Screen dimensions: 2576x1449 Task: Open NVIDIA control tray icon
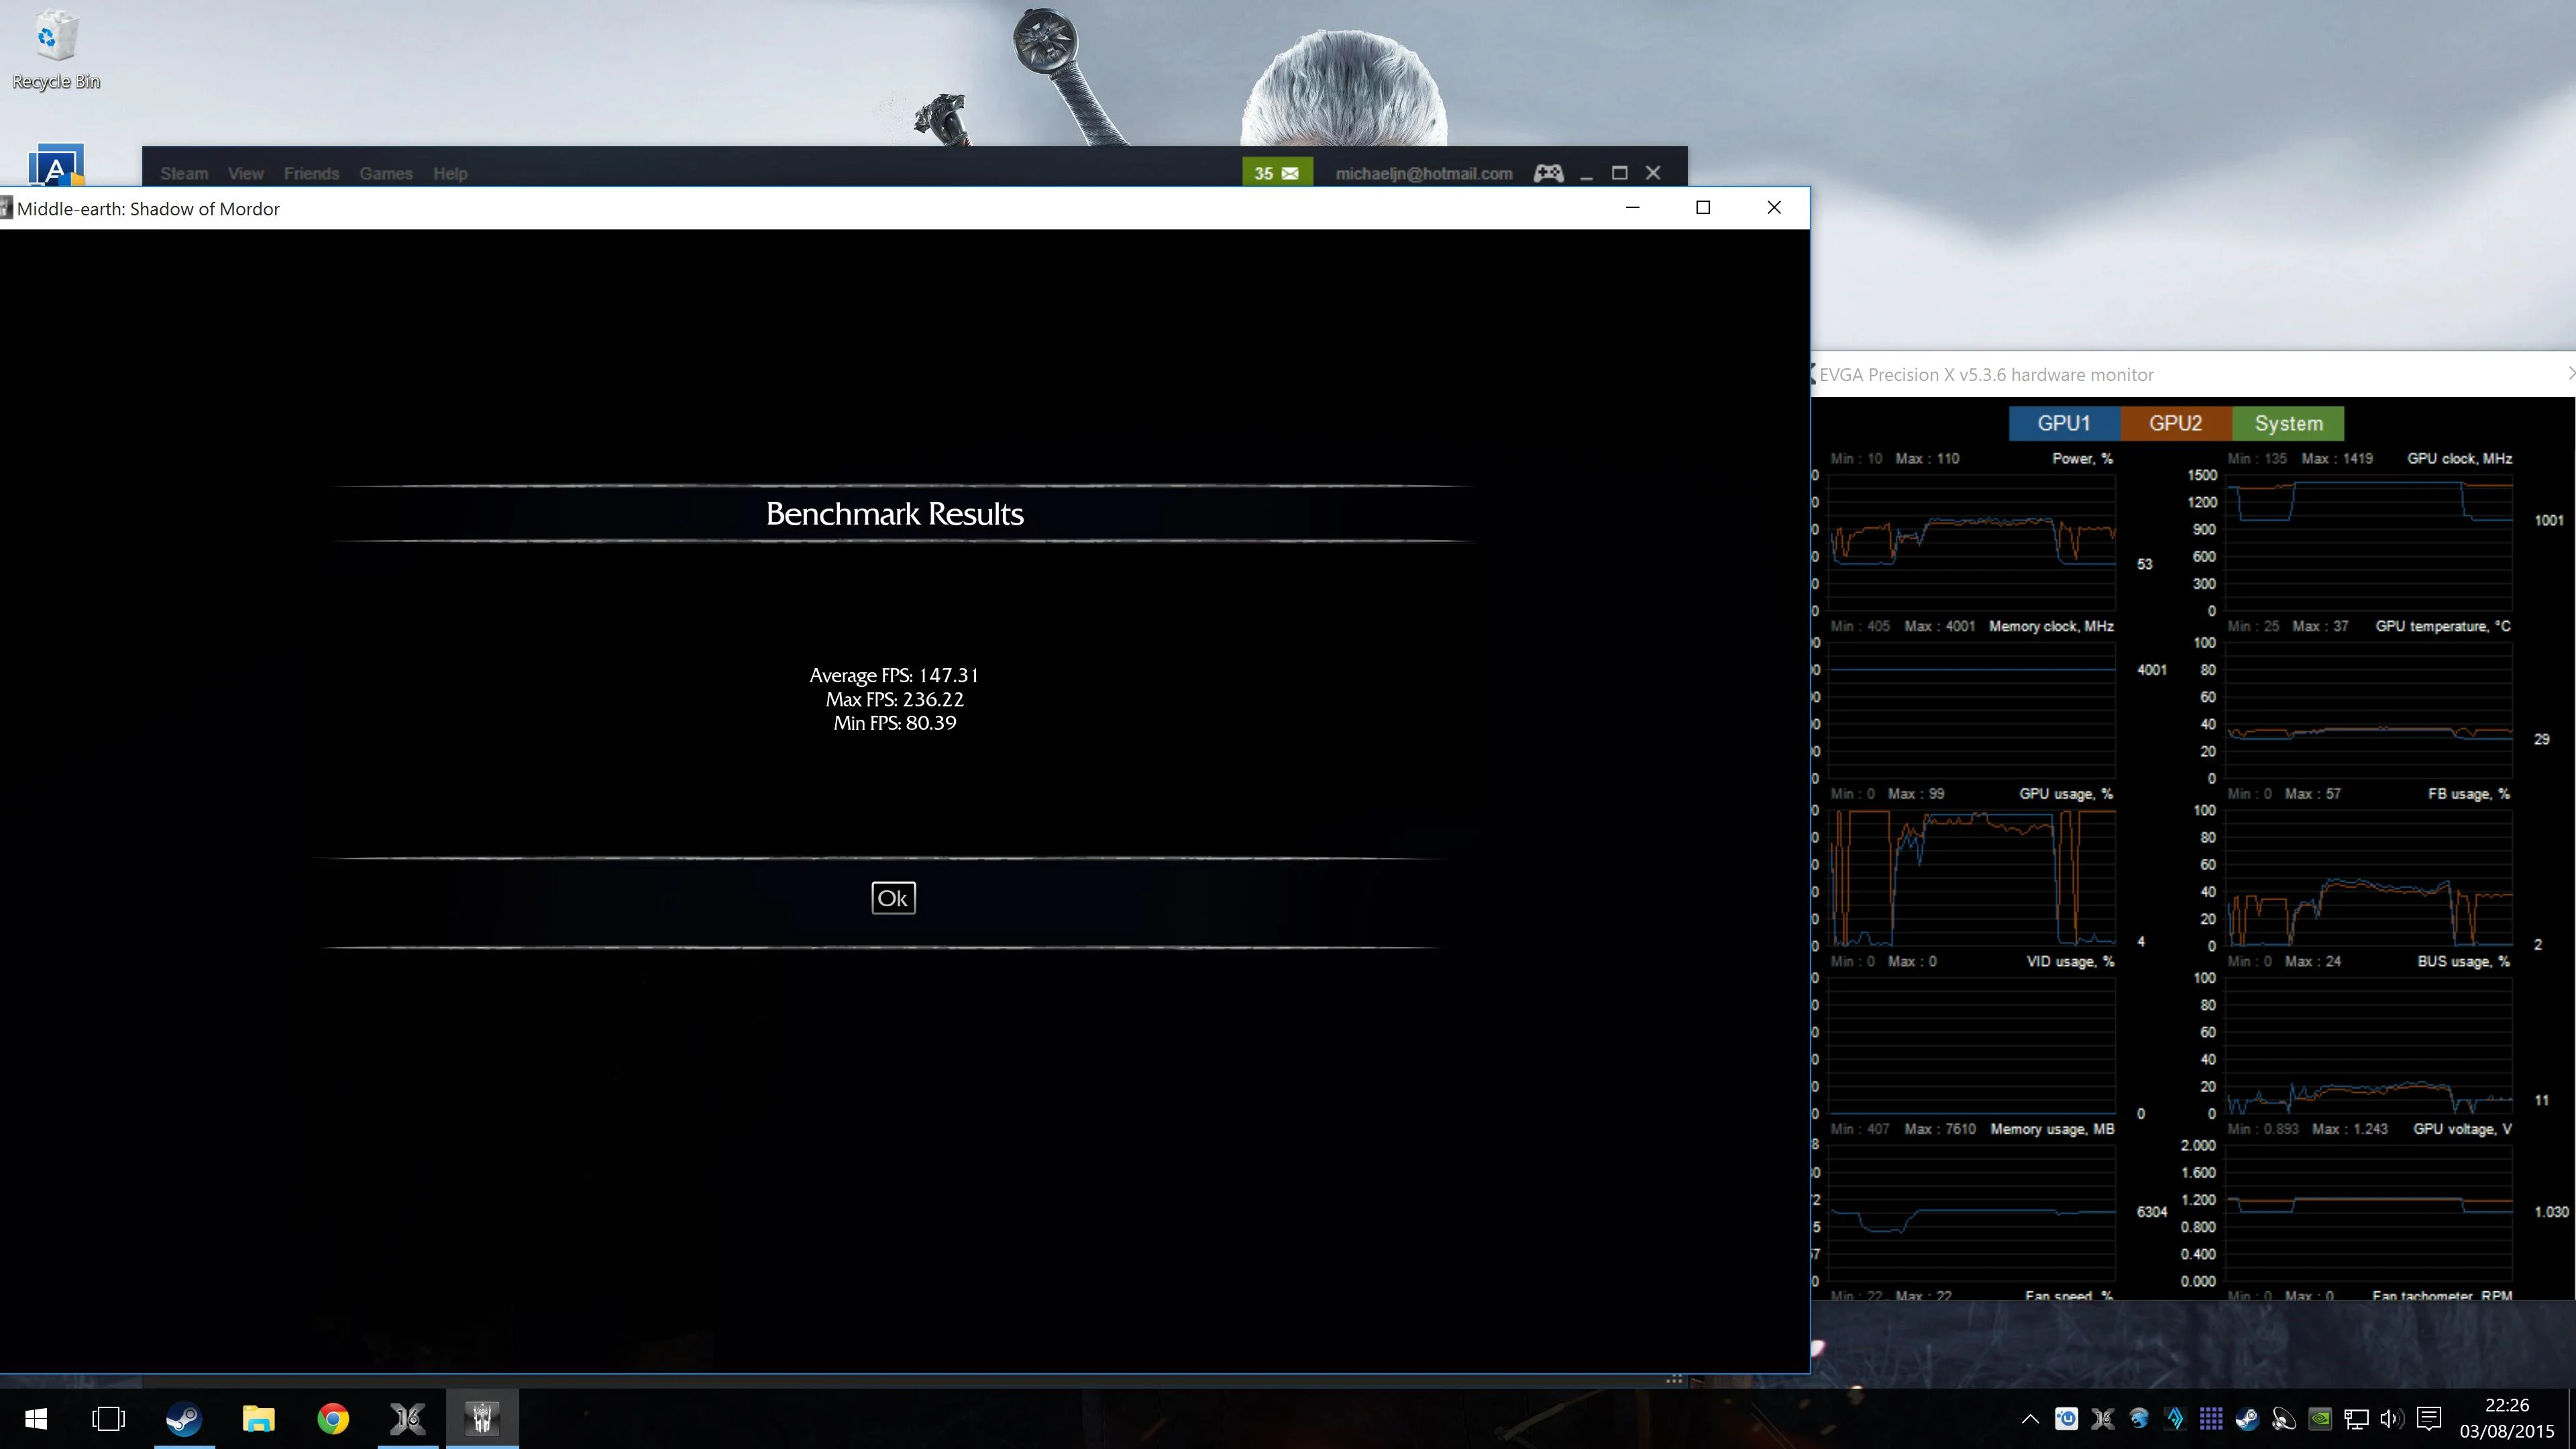click(x=2320, y=1418)
